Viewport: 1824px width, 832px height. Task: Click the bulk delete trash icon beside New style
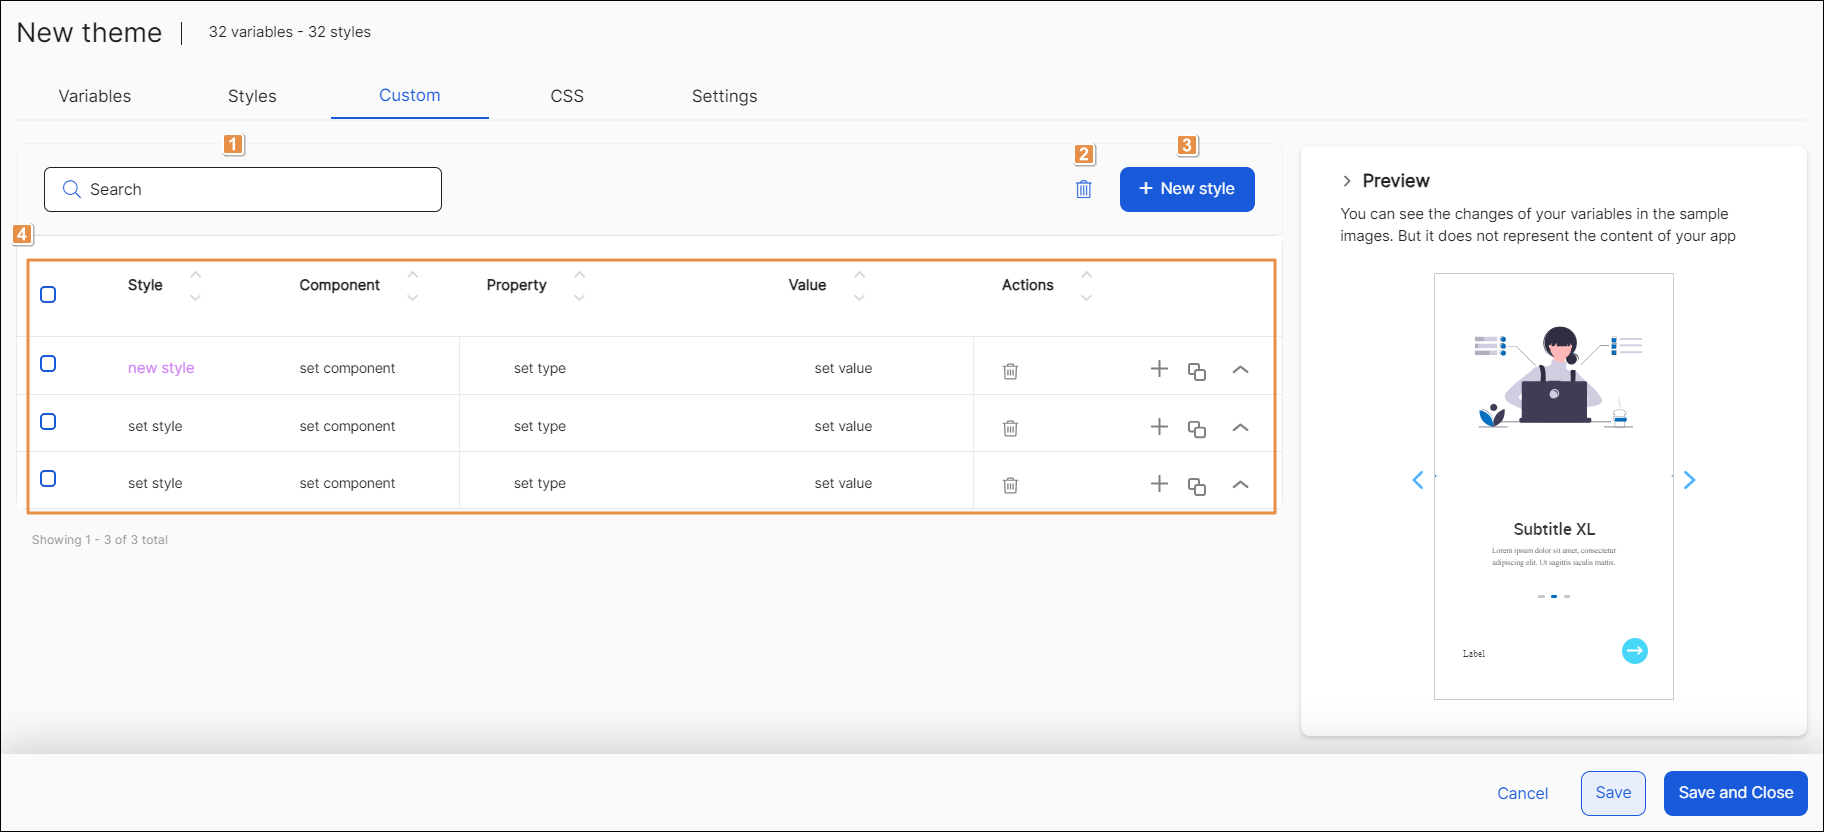coord(1083,189)
